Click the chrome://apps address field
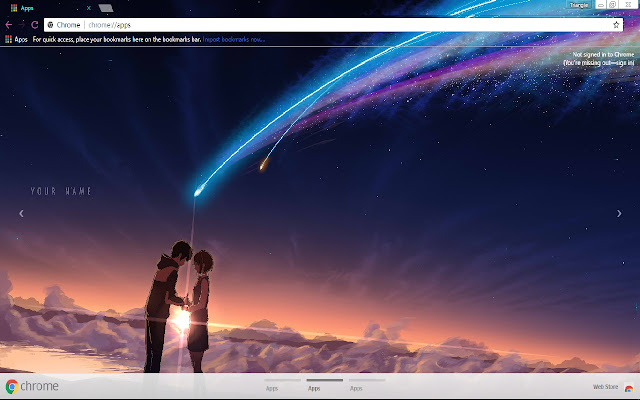 point(333,25)
